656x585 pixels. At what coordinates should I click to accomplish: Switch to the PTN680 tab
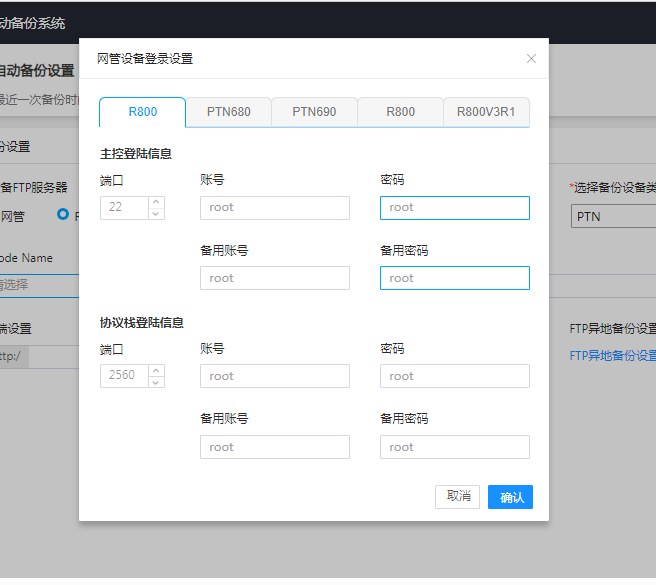(x=229, y=112)
